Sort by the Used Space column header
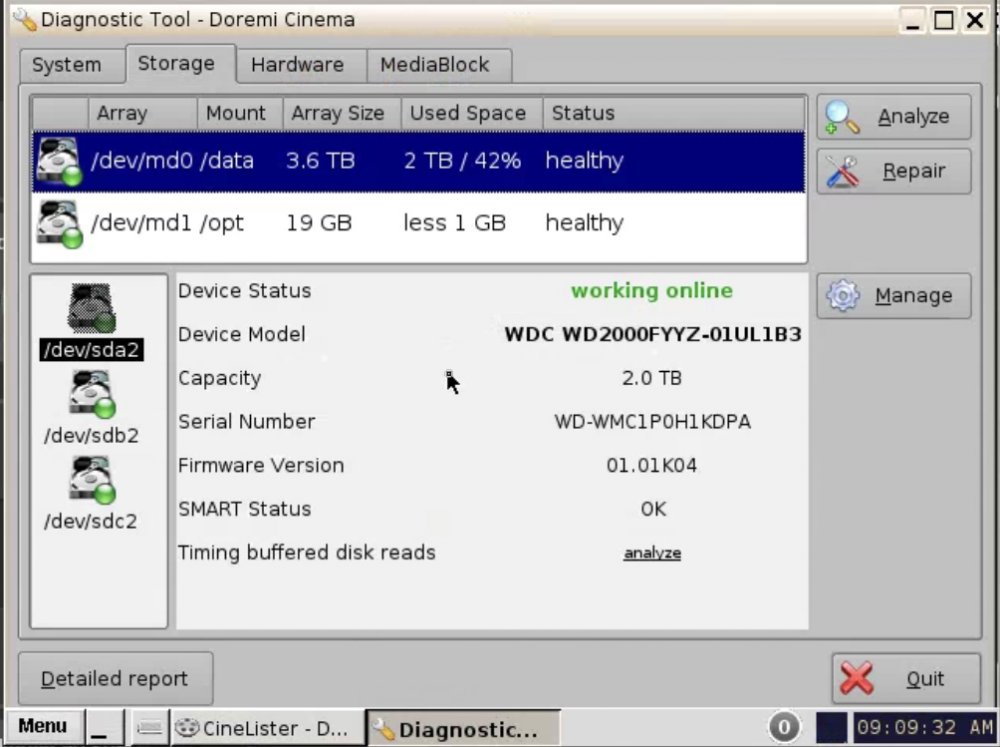Screen dimensions: 1000x747 click(467, 113)
